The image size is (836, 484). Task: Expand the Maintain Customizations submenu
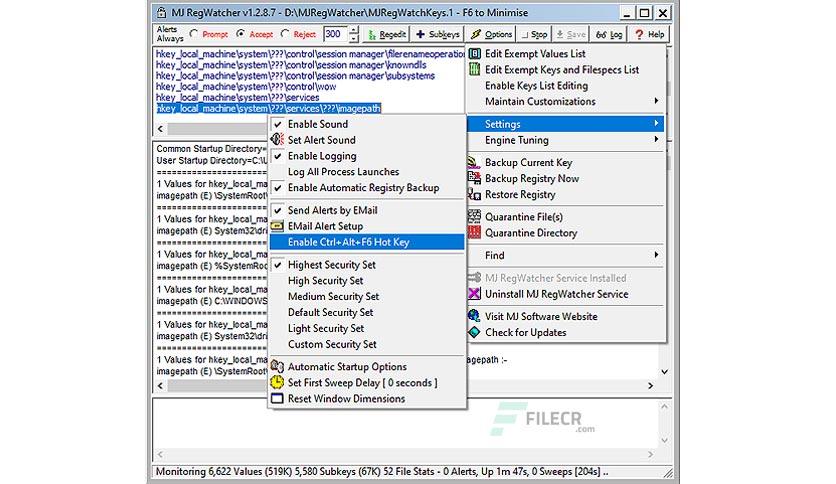566,101
